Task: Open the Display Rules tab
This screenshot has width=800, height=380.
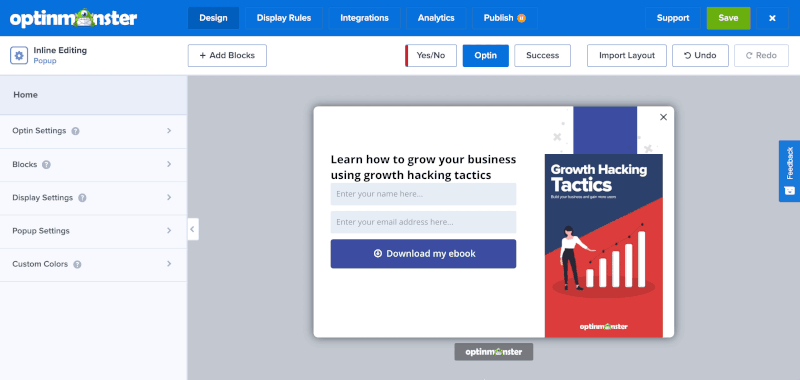Action: tap(284, 18)
